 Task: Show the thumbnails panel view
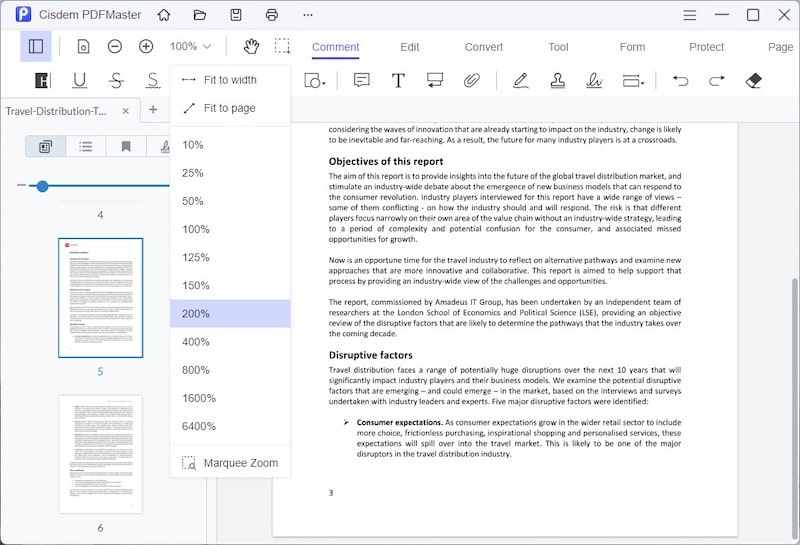tap(45, 147)
